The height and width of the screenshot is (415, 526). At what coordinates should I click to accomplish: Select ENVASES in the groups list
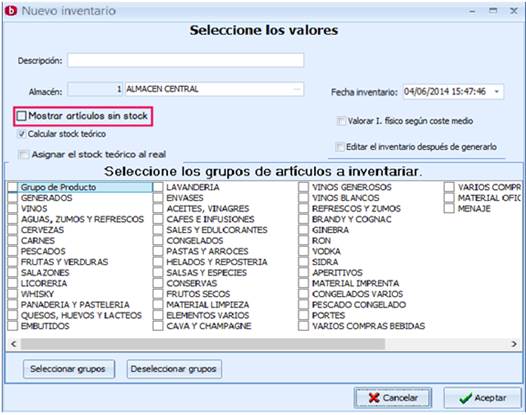pos(185,198)
